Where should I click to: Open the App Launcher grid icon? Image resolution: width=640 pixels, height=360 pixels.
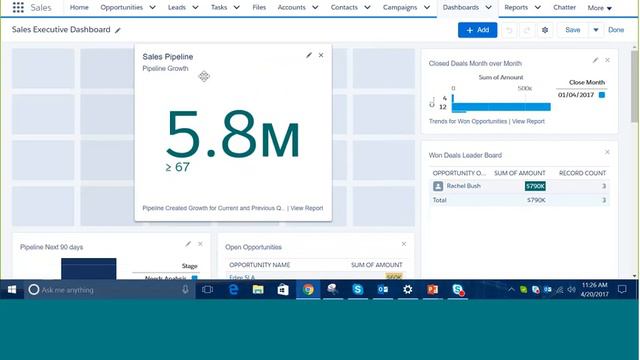18,7
